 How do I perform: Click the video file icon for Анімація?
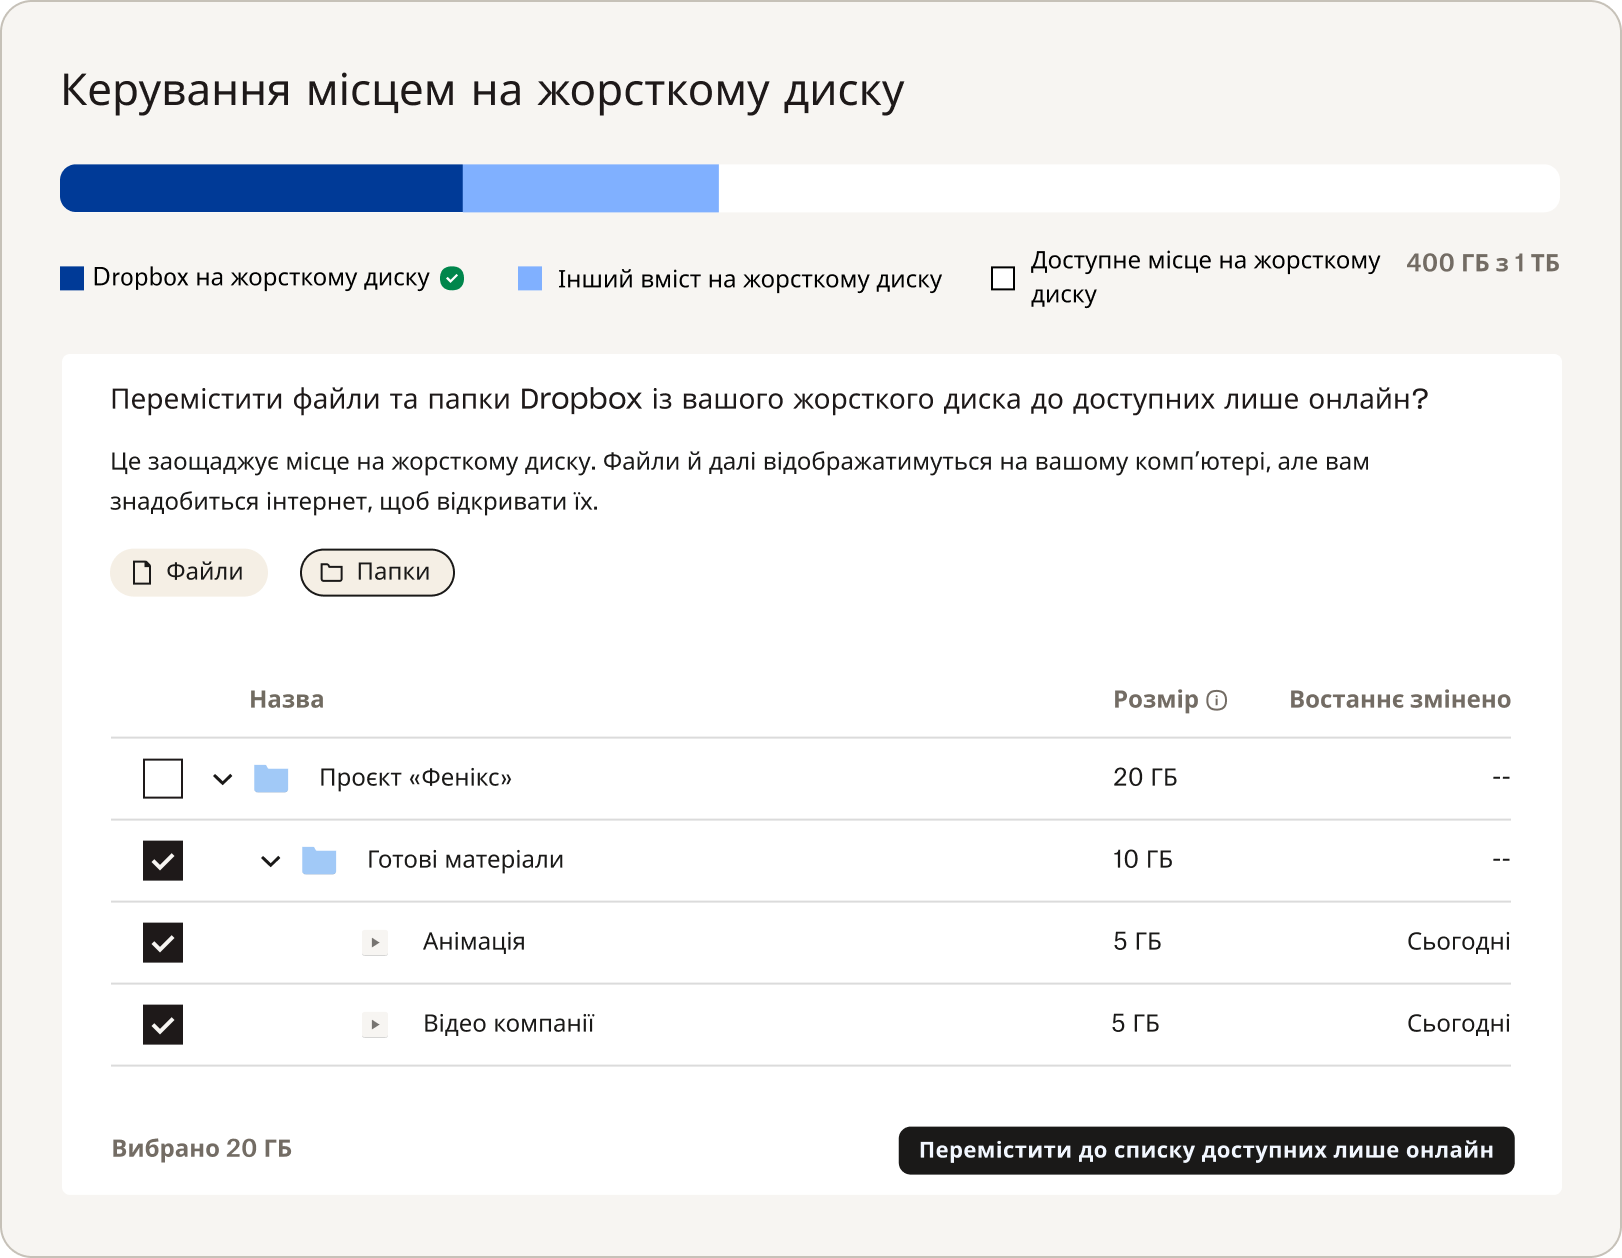point(375,942)
